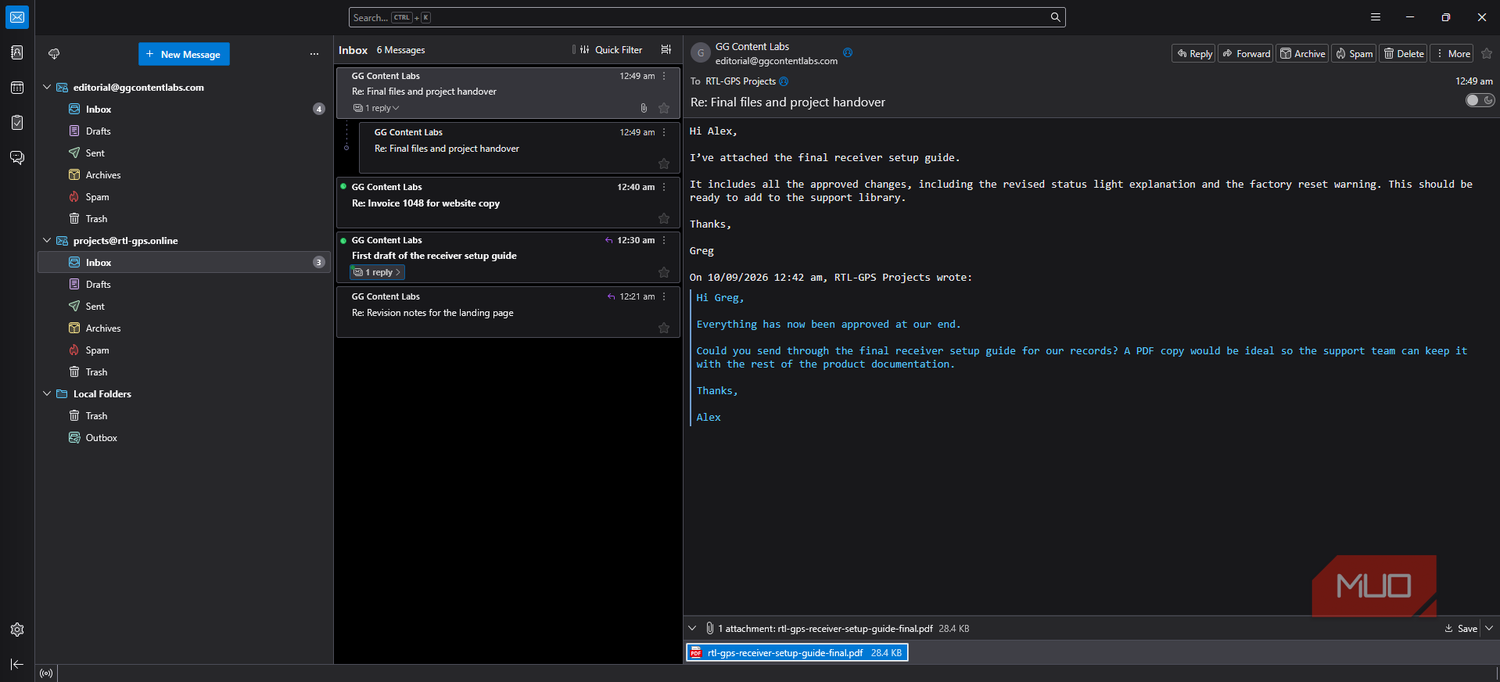Viewport: 1500px width, 682px height.
Task: Open Trash under projects@rtl-gps.online
Action: (184, 372)
